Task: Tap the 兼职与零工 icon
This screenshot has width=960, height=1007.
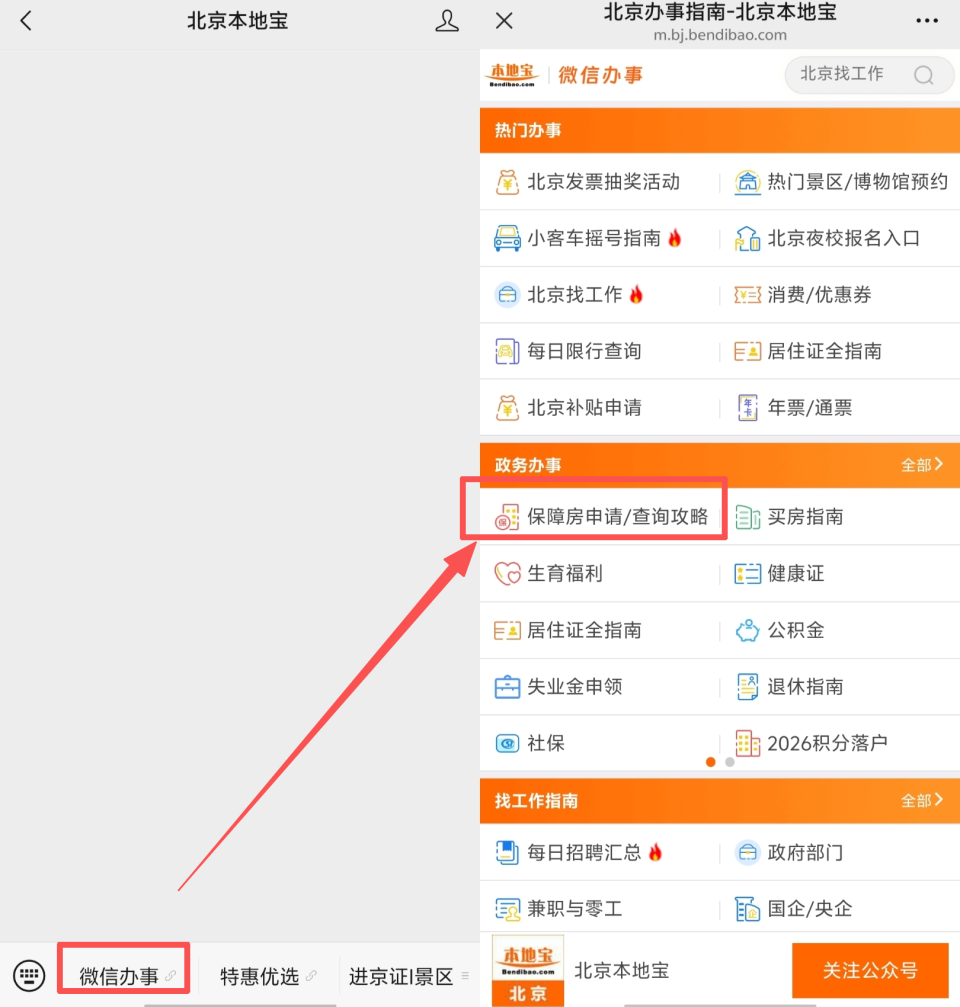Action: point(507,909)
